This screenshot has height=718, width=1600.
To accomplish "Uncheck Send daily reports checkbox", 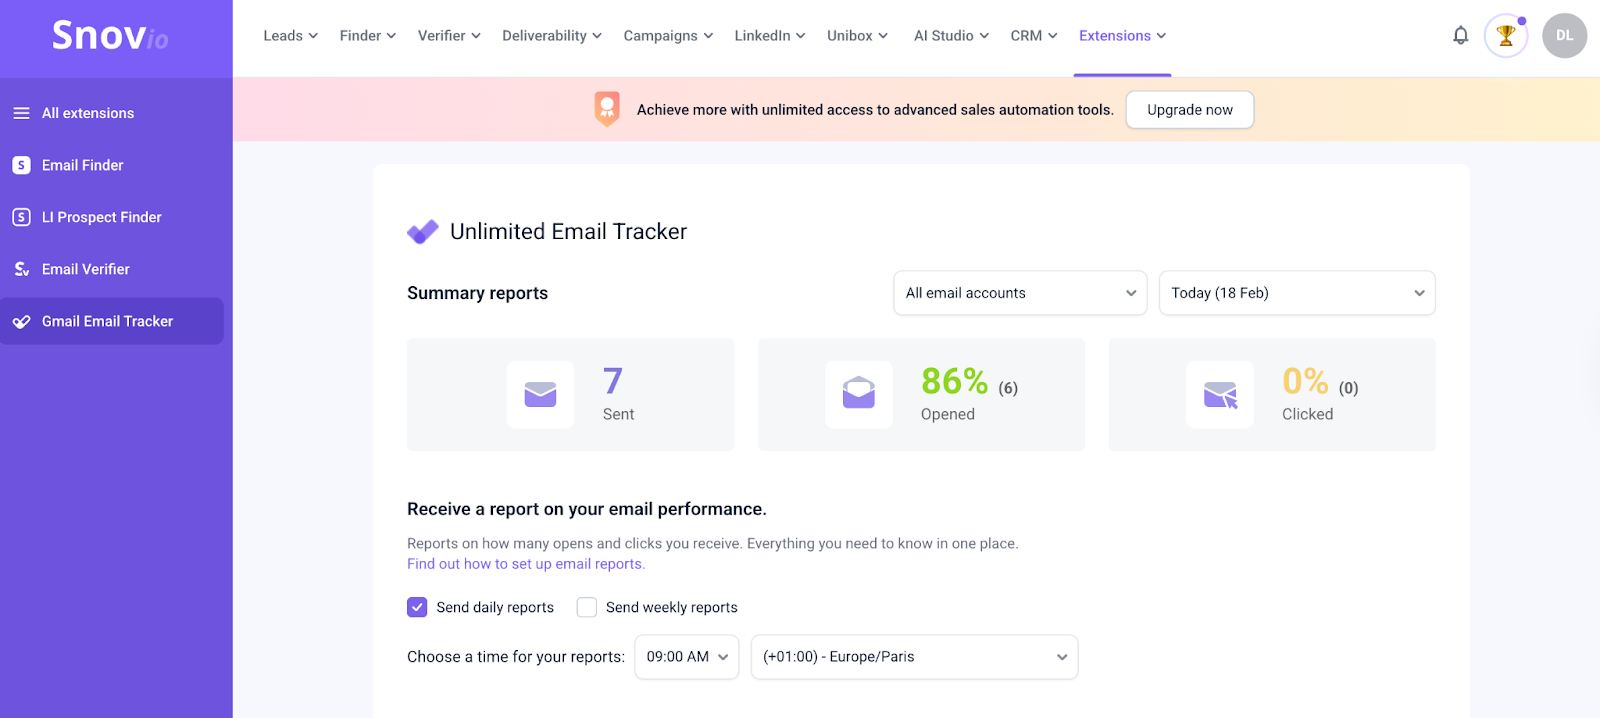I will pos(417,607).
